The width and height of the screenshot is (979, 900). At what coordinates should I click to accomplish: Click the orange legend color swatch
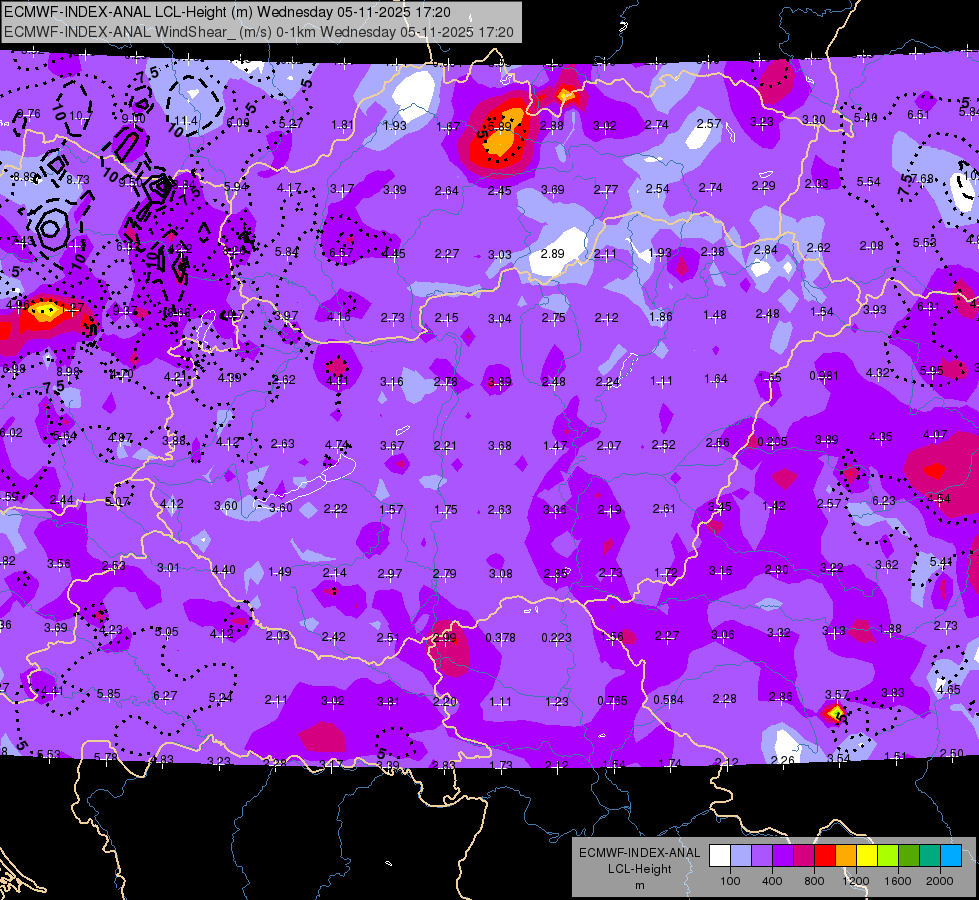pyautogui.click(x=845, y=856)
